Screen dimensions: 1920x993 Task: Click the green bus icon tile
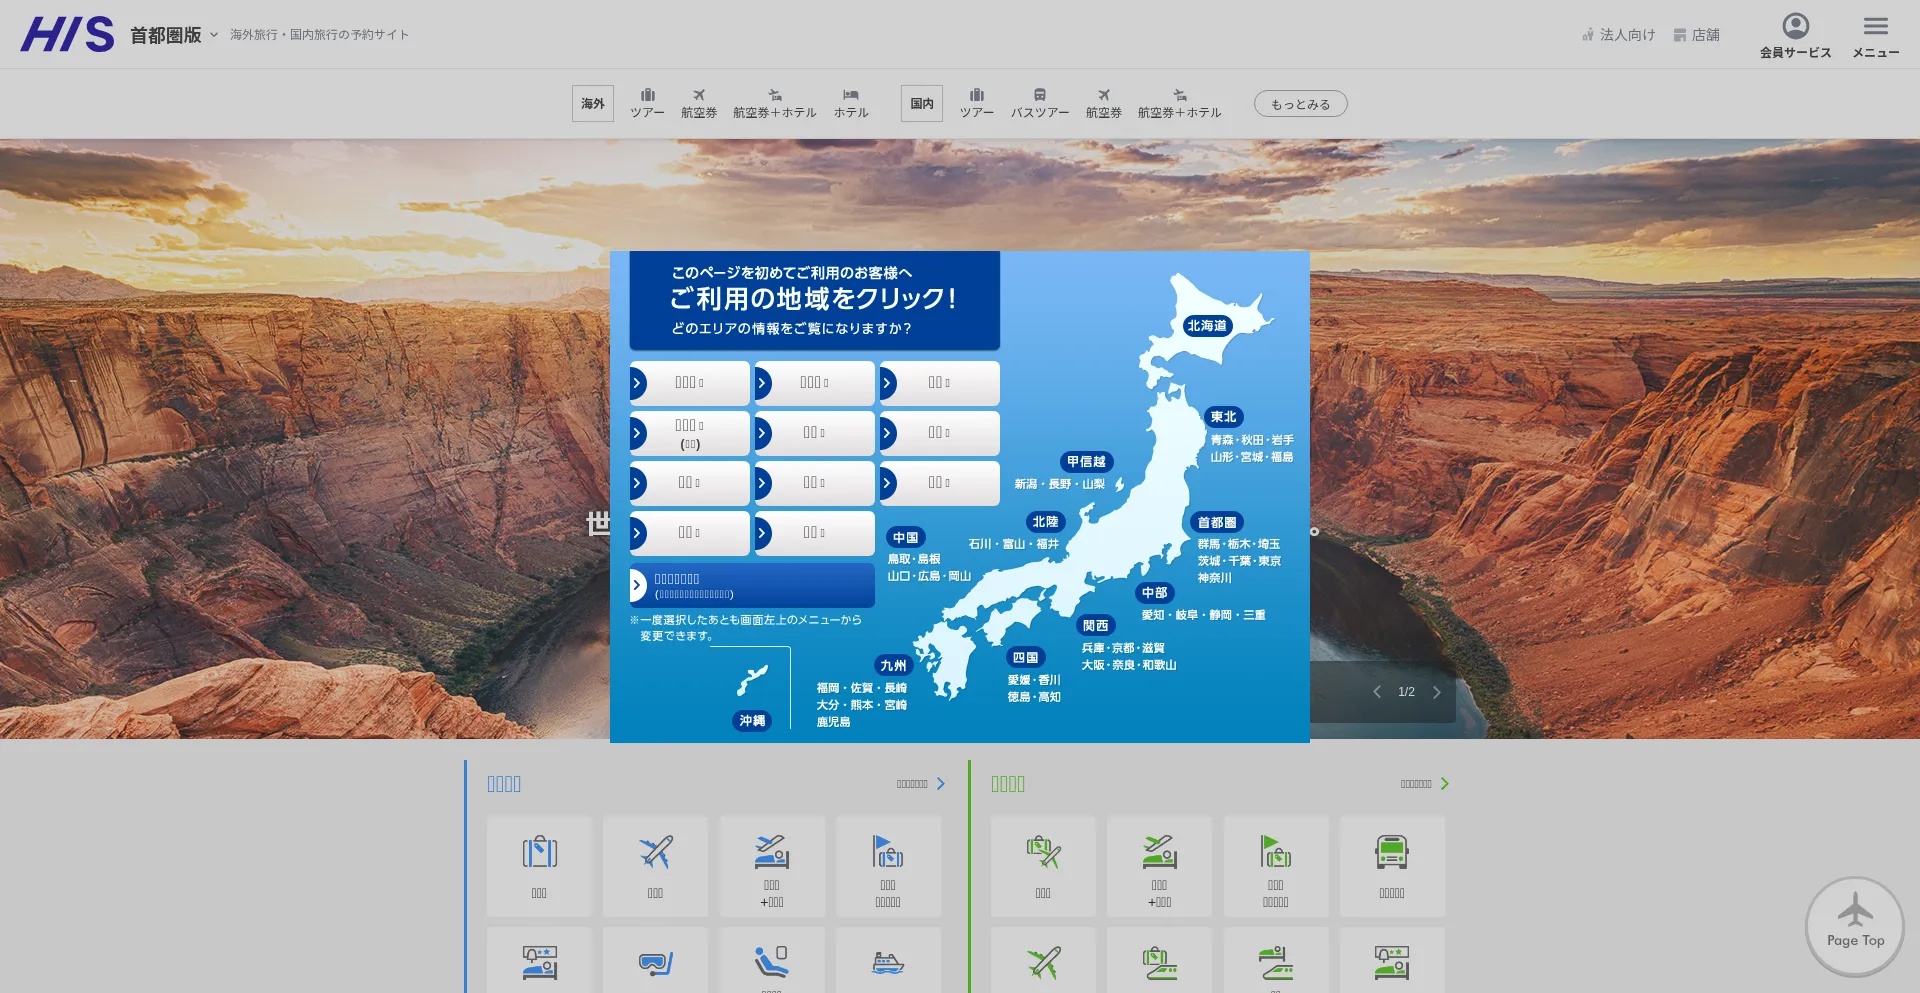pos(1391,866)
